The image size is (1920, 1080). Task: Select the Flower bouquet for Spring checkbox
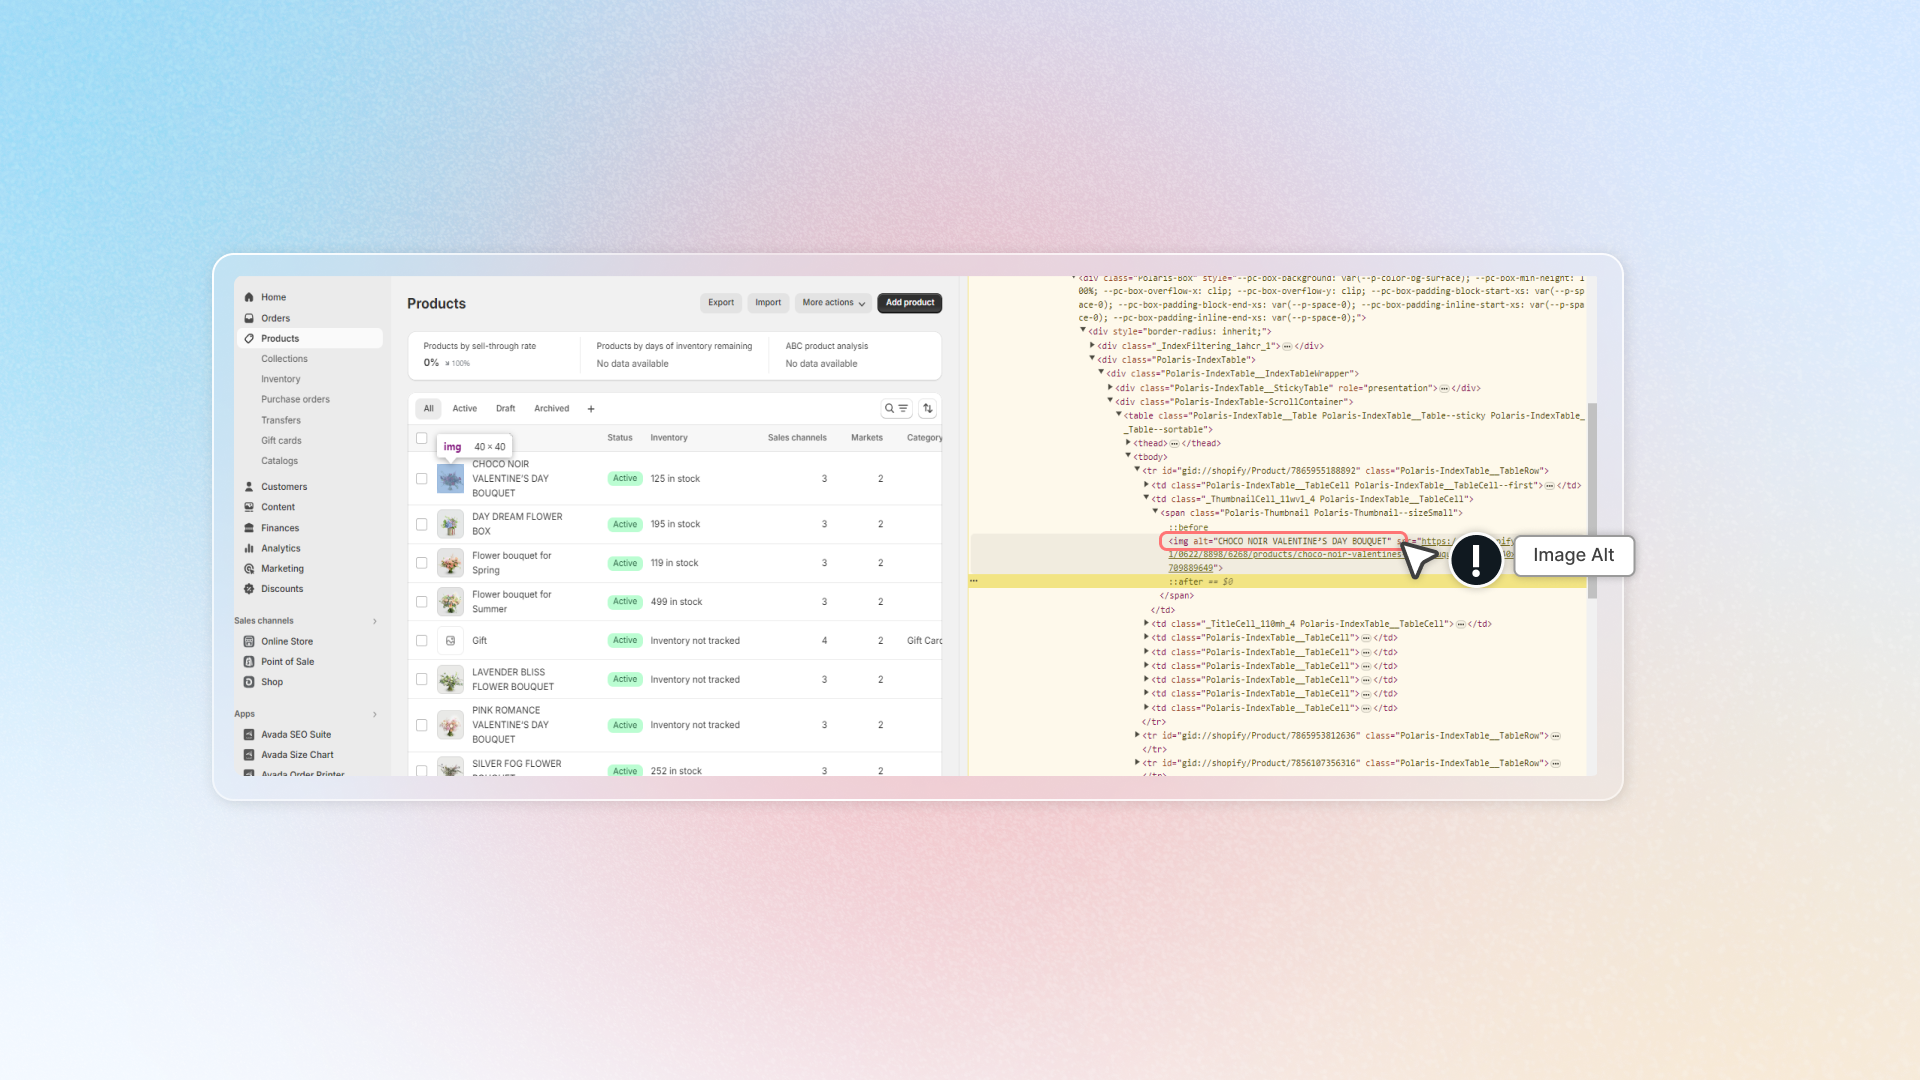421,562
